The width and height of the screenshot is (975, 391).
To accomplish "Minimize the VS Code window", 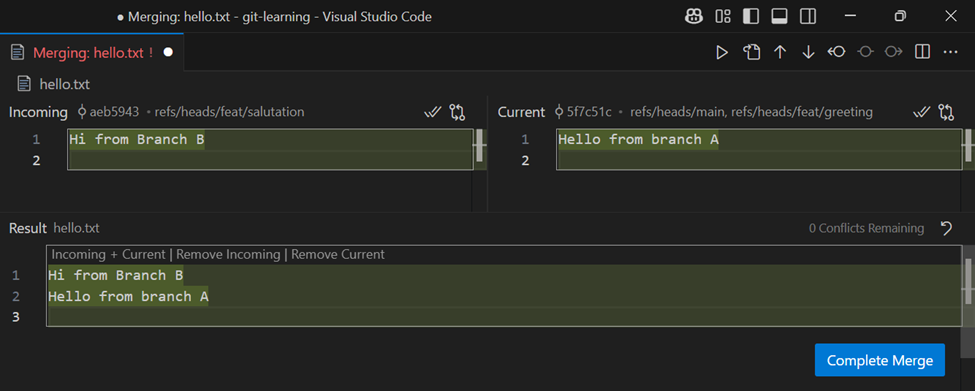I will tap(851, 17).
